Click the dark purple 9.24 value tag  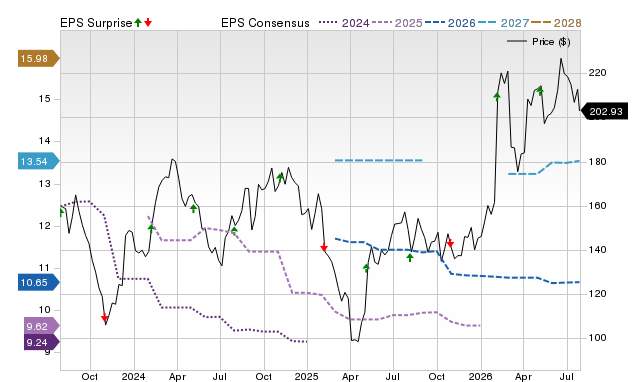[42, 342]
